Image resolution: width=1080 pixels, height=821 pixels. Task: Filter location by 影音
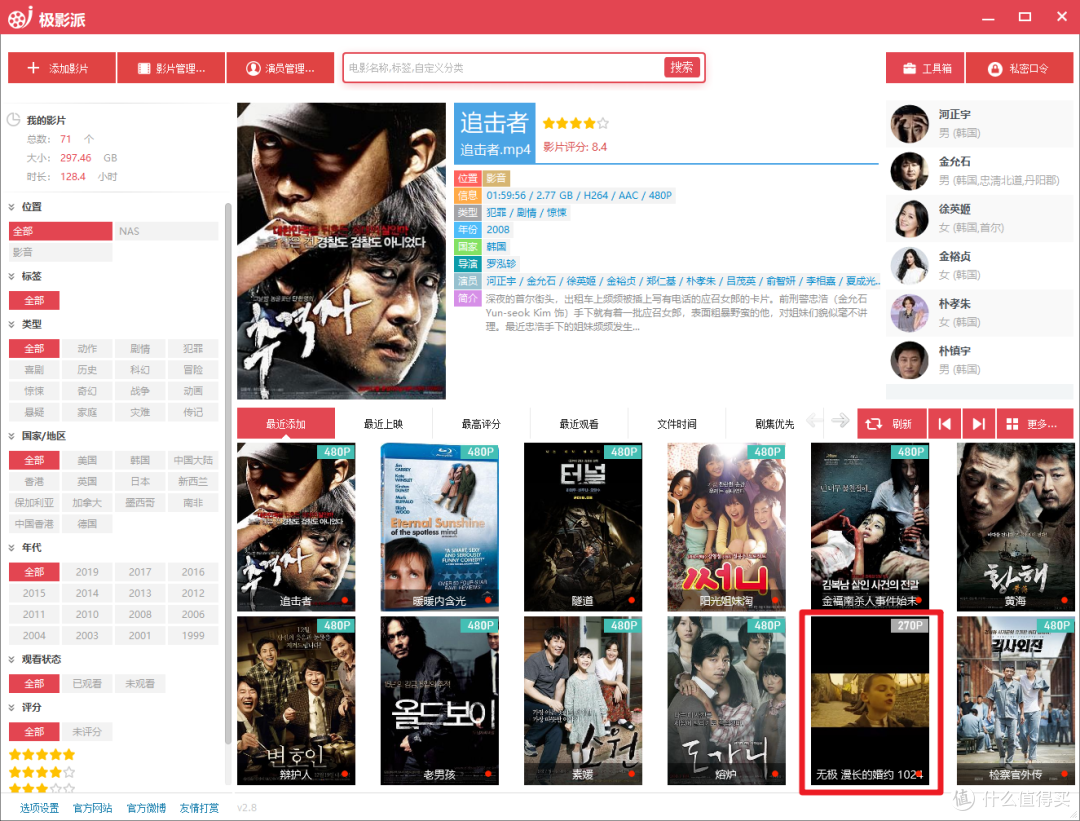(x=61, y=252)
